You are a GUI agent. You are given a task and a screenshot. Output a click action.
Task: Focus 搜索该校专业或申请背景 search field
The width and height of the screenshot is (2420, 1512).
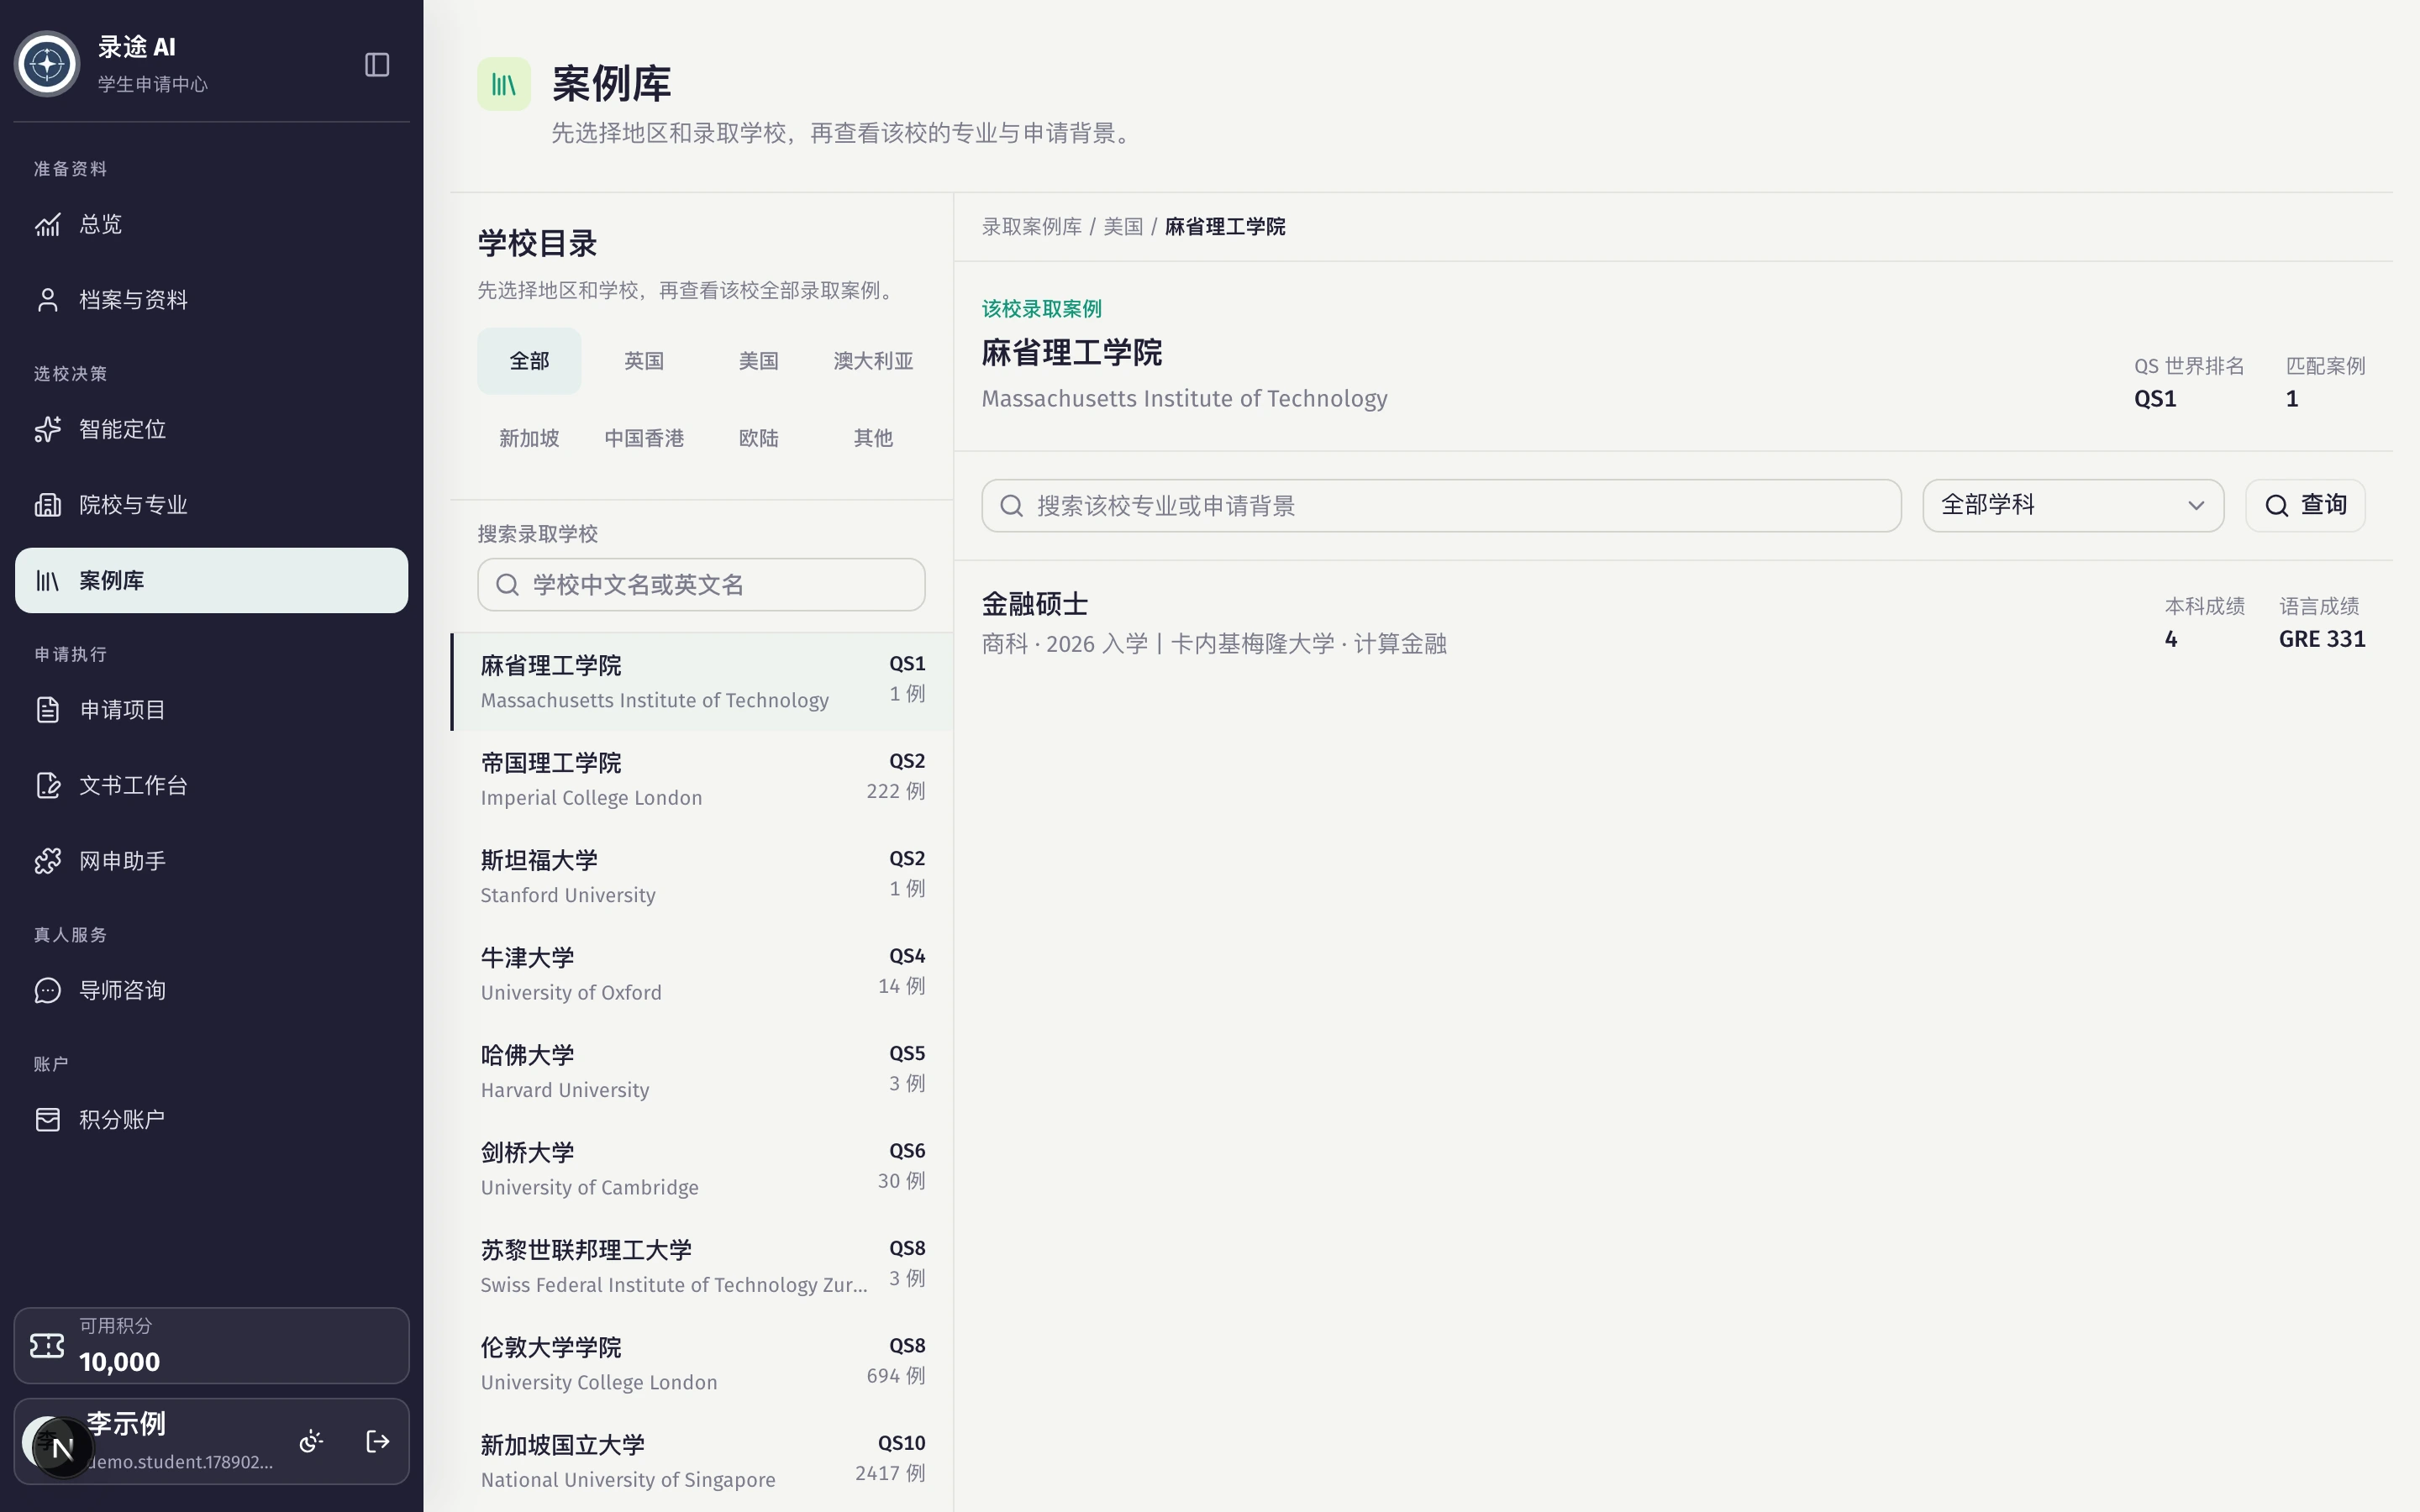(x=1441, y=506)
